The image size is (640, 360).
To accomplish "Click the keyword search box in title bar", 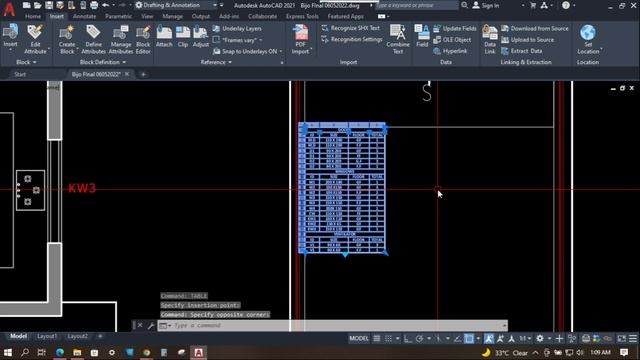I will [x=416, y=5].
